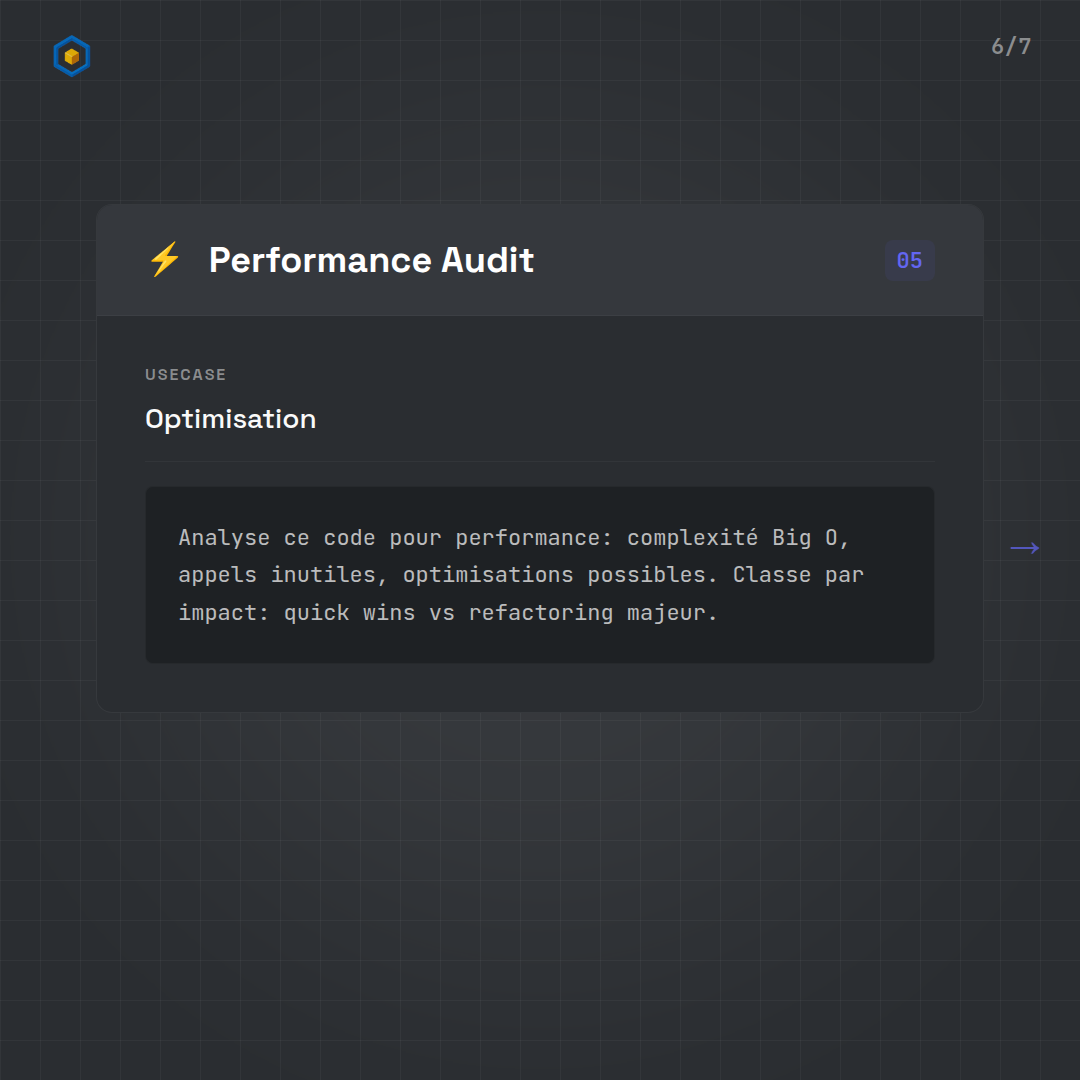This screenshot has height=1080, width=1080.
Task: Select the Optimisation heading
Action: click(x=230, y=419)
